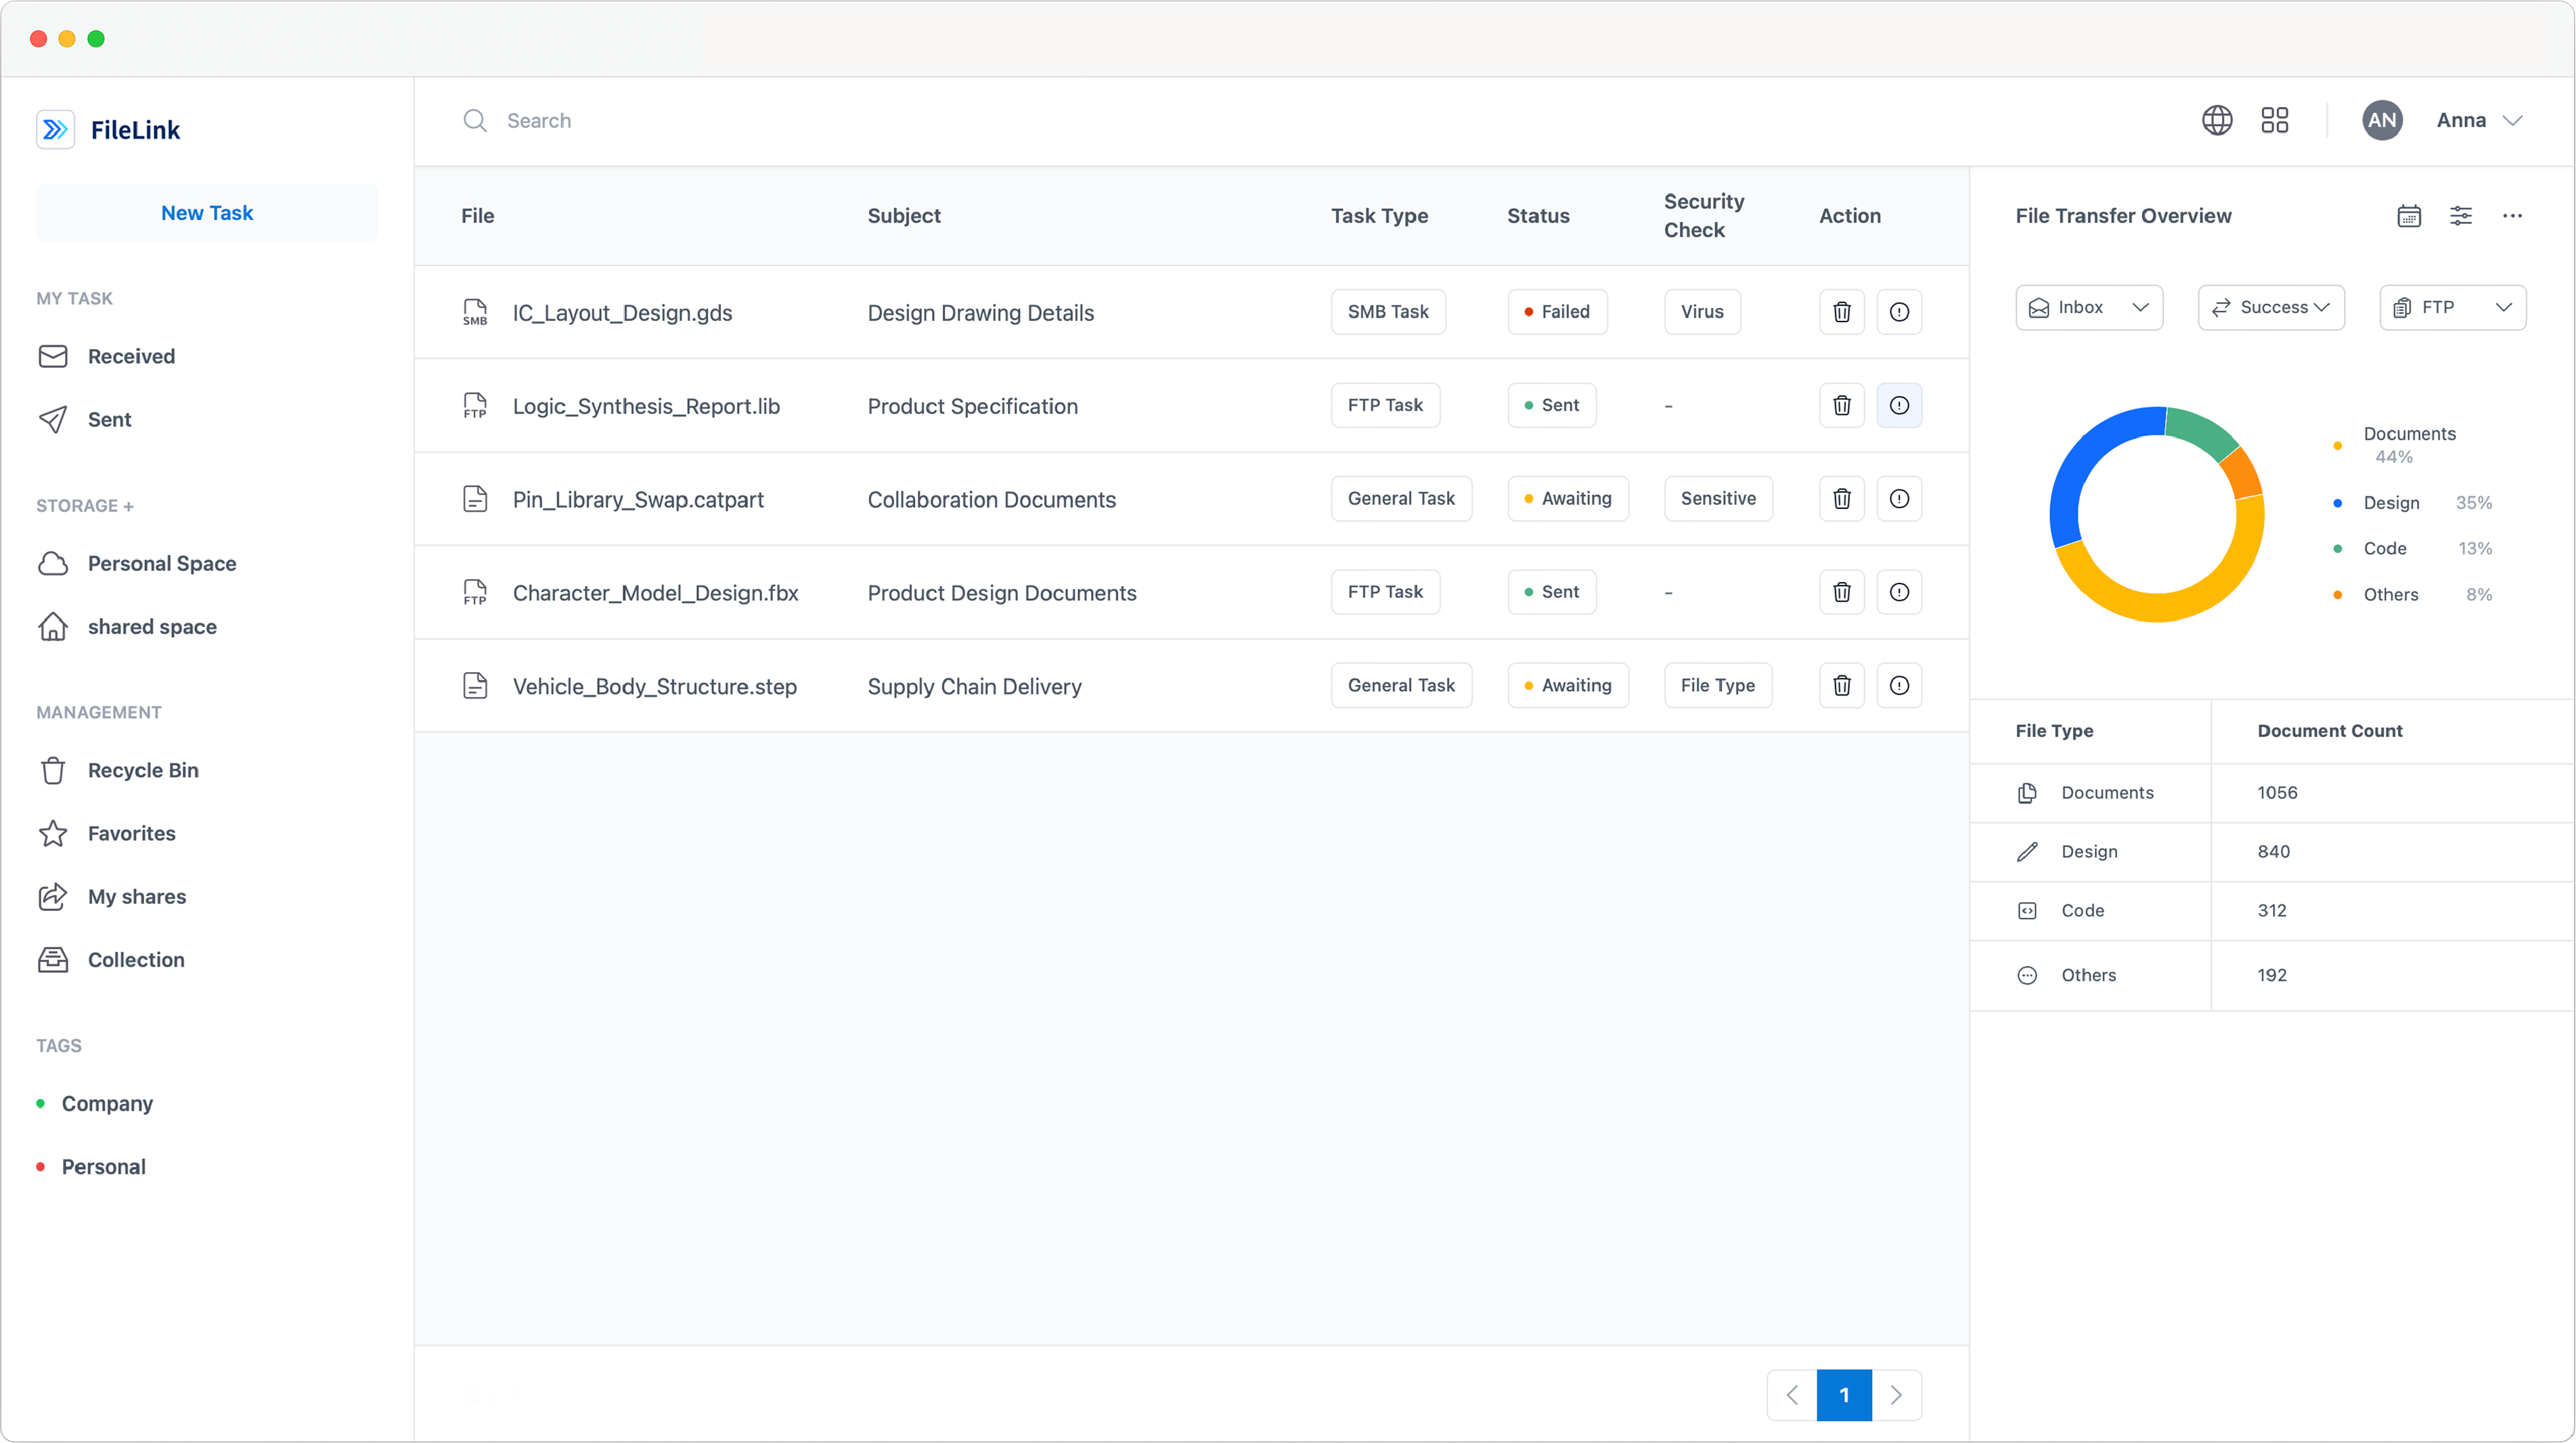Show info for Pin_Library_Swap.catpart
The image size is (2576, 1443).
(1899, 499)
